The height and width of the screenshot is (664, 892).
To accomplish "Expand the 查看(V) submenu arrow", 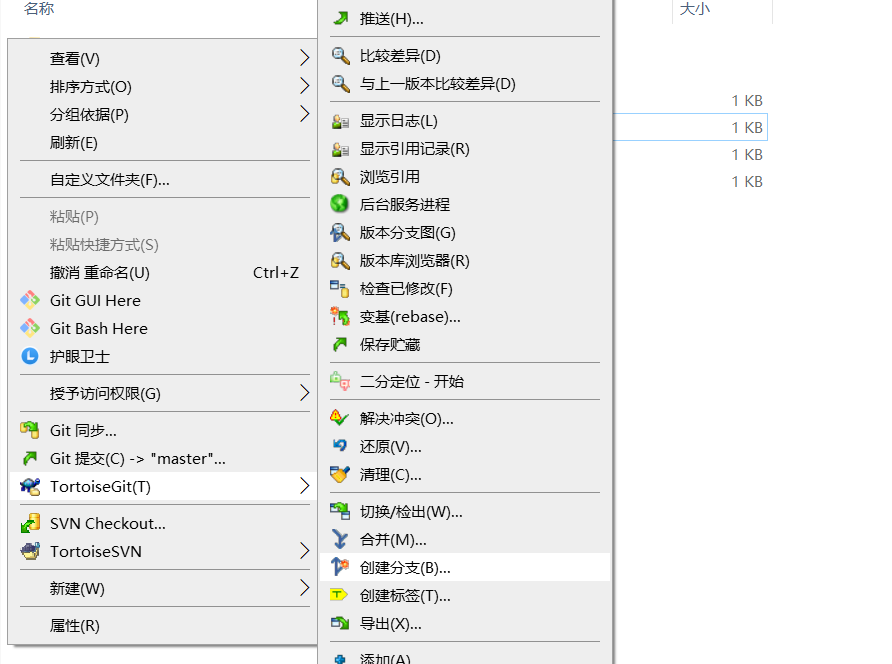I will point(305,58).
